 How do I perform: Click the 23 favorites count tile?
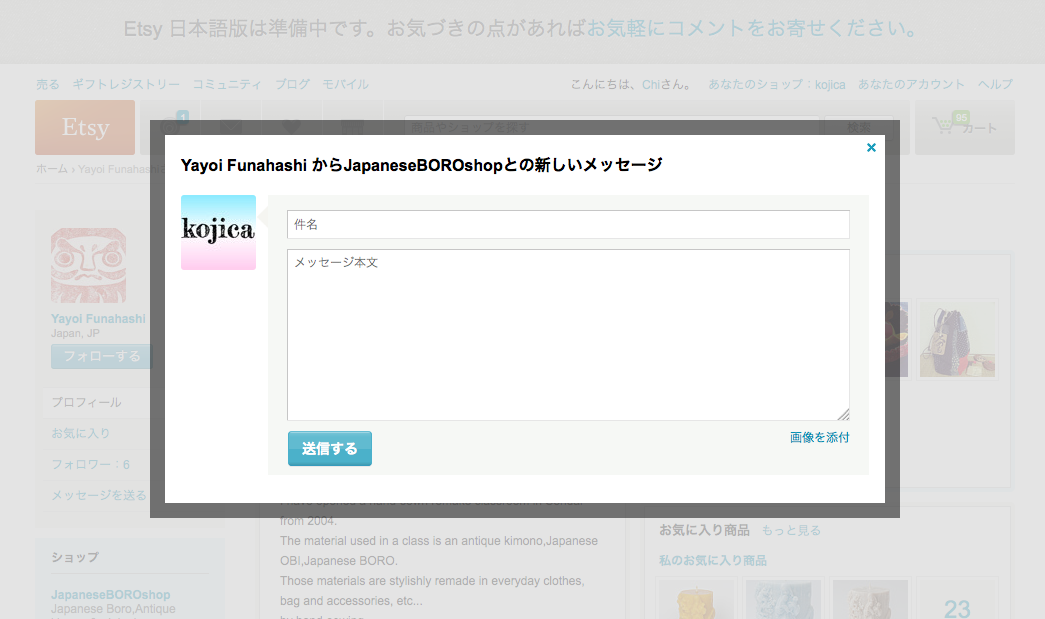pyautogui.click(x=957, y=599)
